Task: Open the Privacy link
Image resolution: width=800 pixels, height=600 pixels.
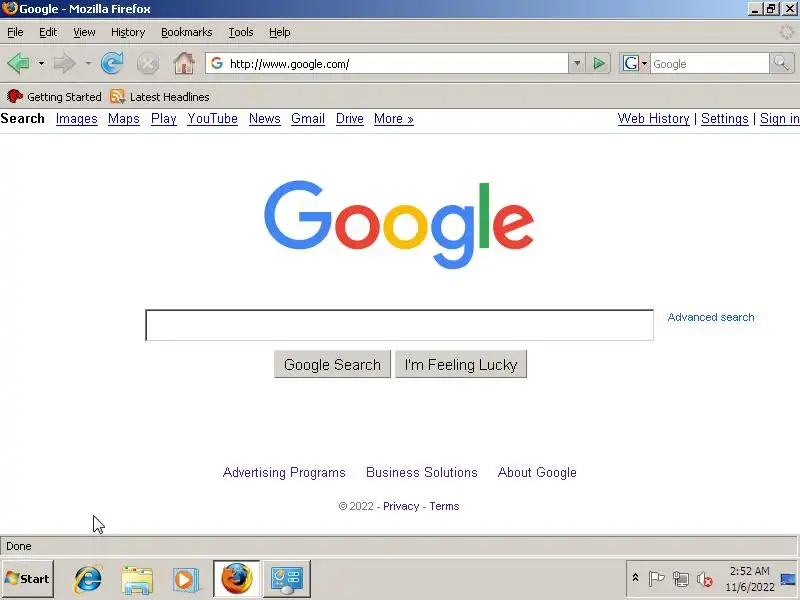Action: pos(401,506)
